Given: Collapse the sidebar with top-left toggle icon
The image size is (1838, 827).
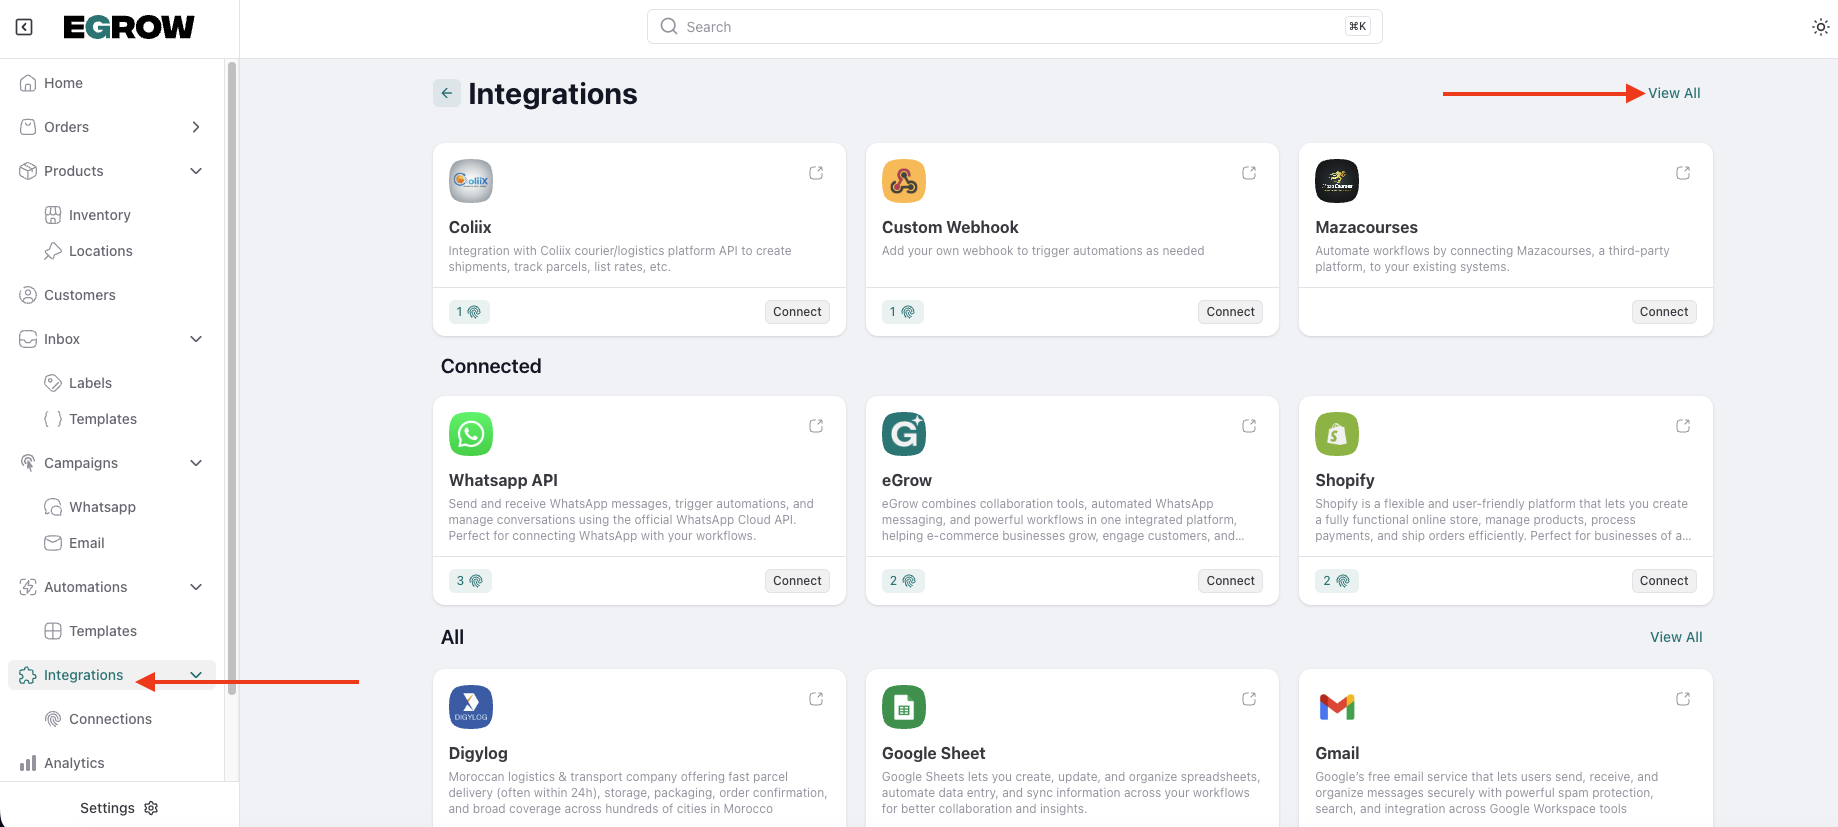Looking at the screenshot, I should pos(24,27).
